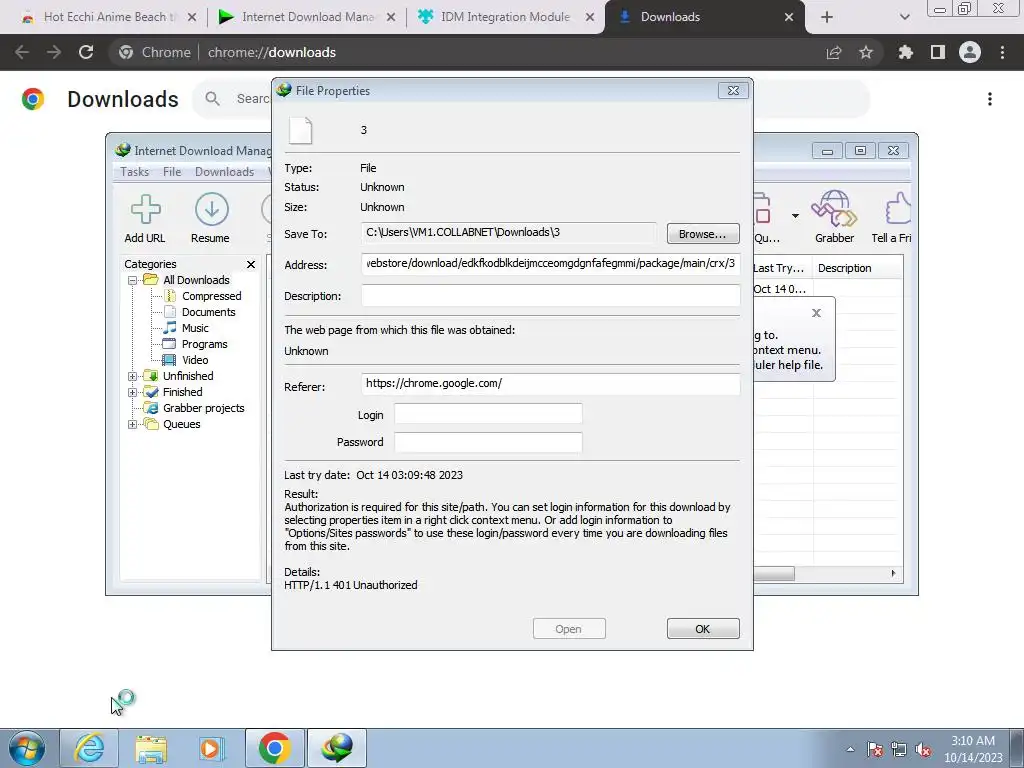Select the Programs category

point(204,344)
